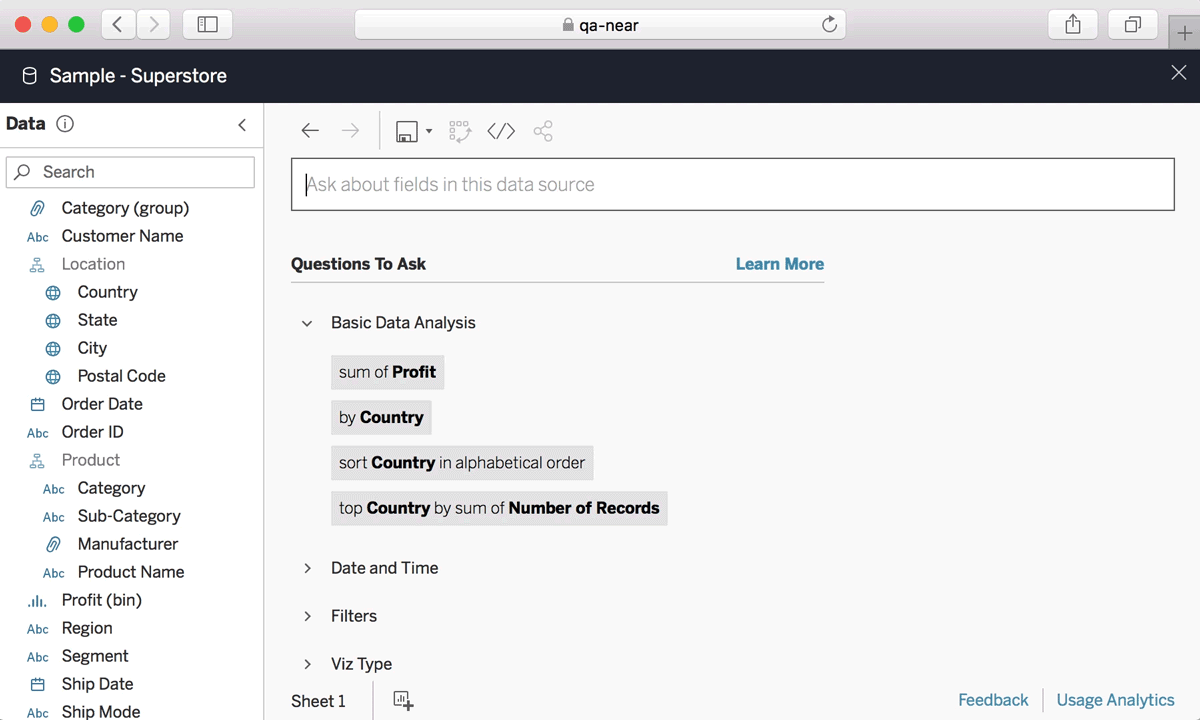Viewport: 1200px width, 720px height.
Task: Open the save options dropdown arrow
Action: click(428, 130)
